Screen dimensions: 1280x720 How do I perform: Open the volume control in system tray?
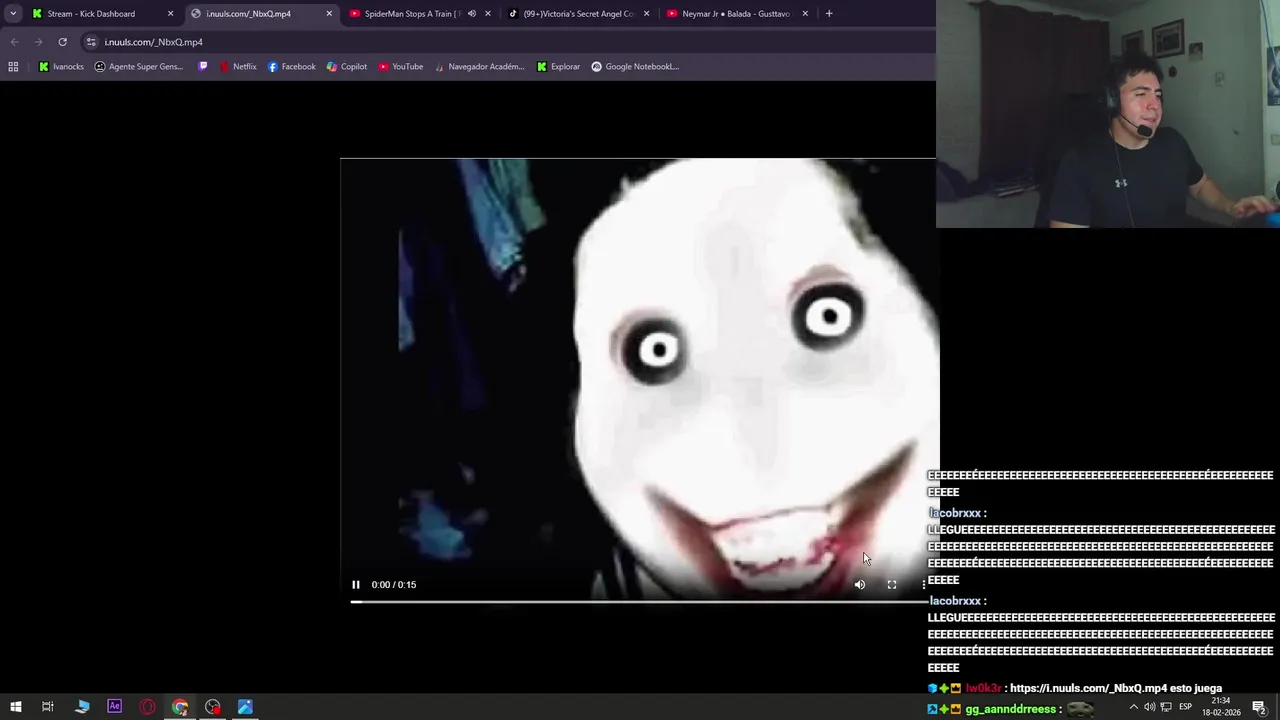point(1149,707)
